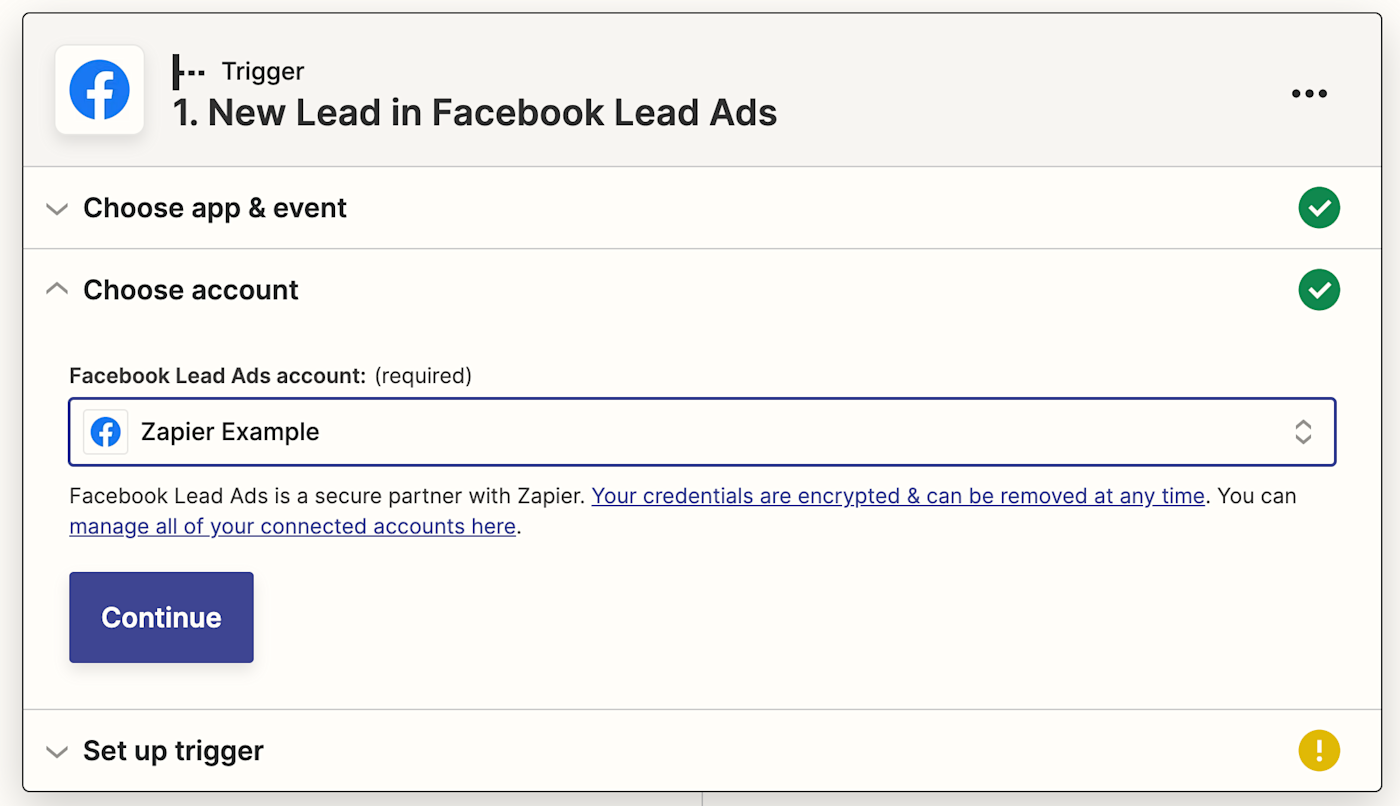The height and width of the screenshot is (806, 1400).
Task: Expand Set up trigger chevron
Action: point(58,751)
